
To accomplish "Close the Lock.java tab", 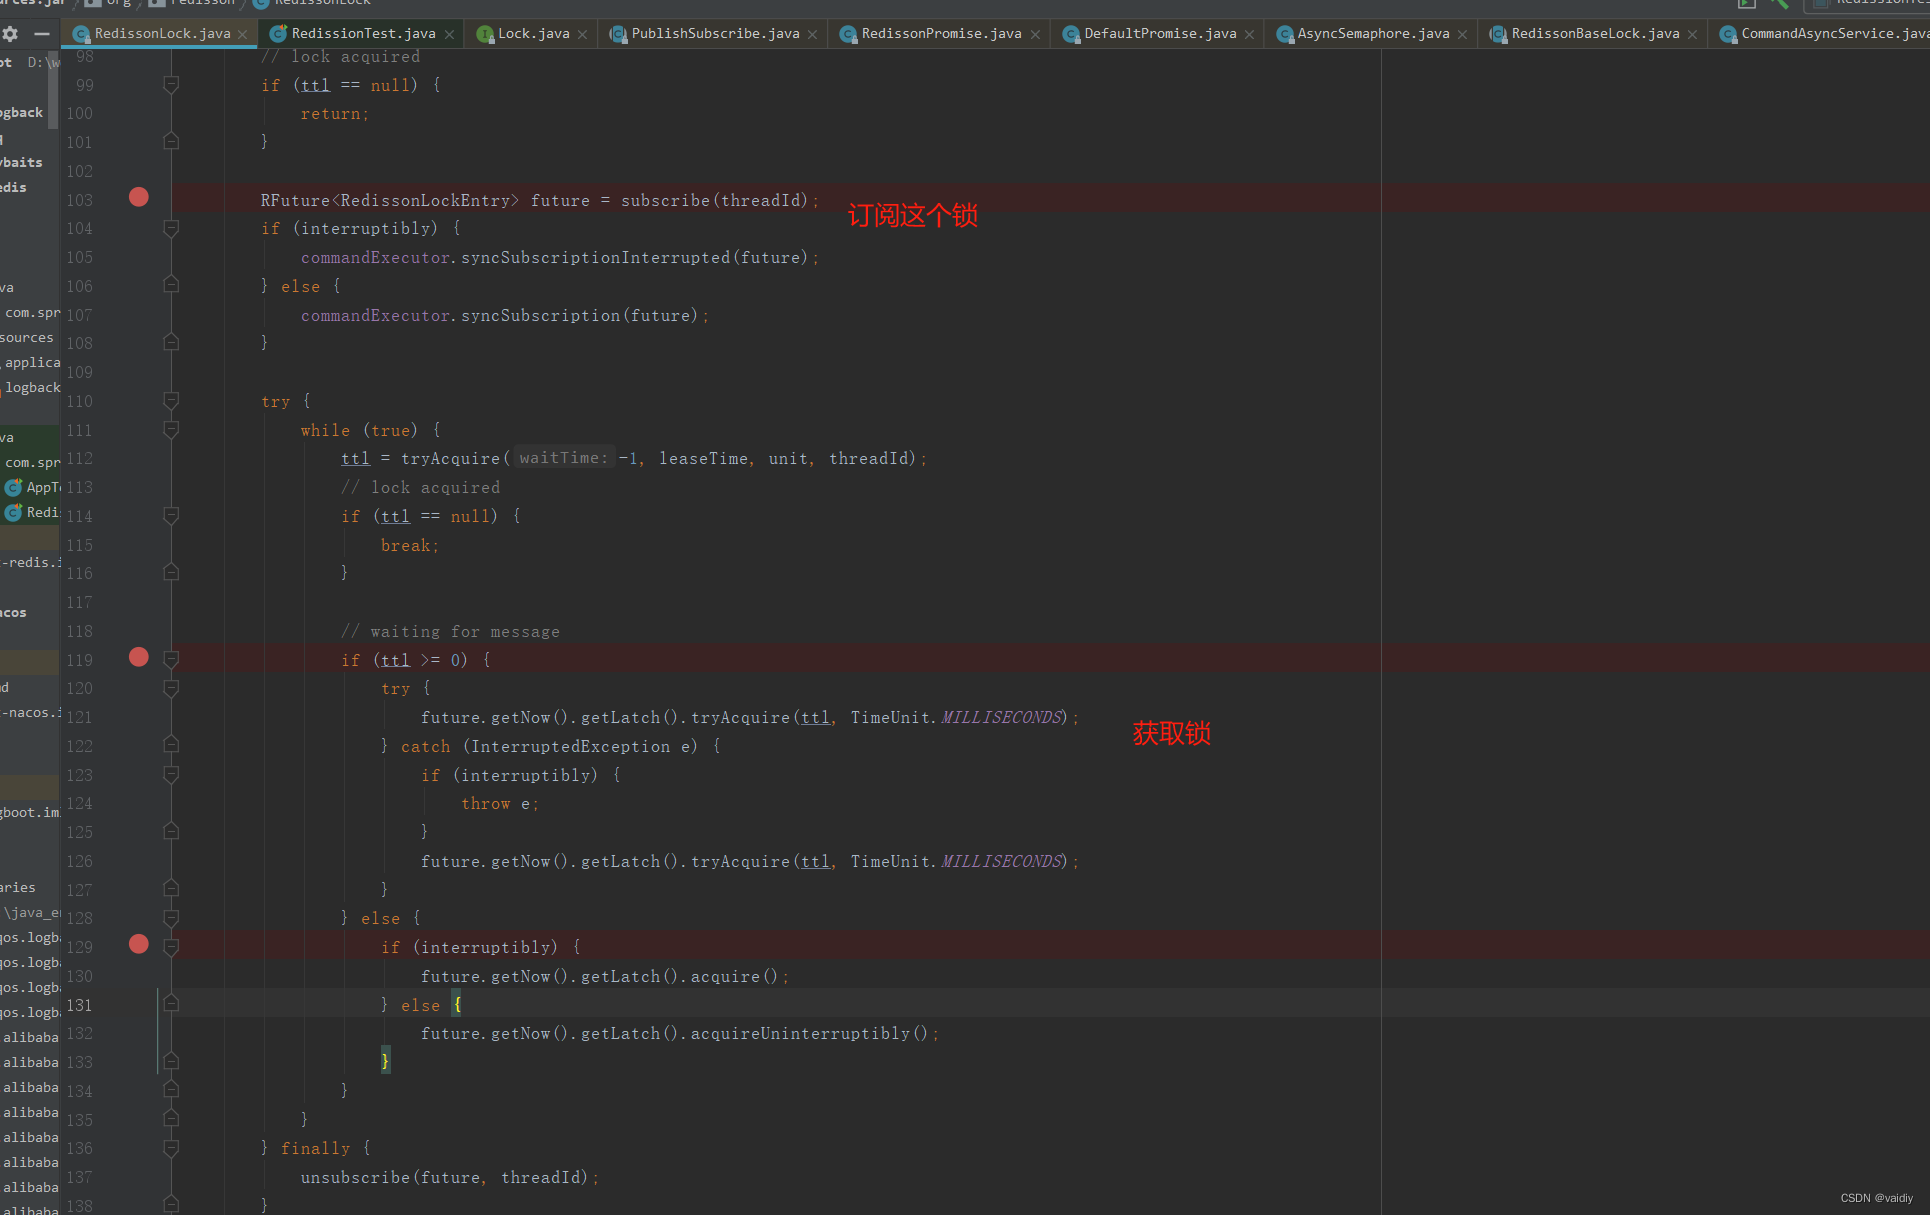I will click(x=583, y=35).
